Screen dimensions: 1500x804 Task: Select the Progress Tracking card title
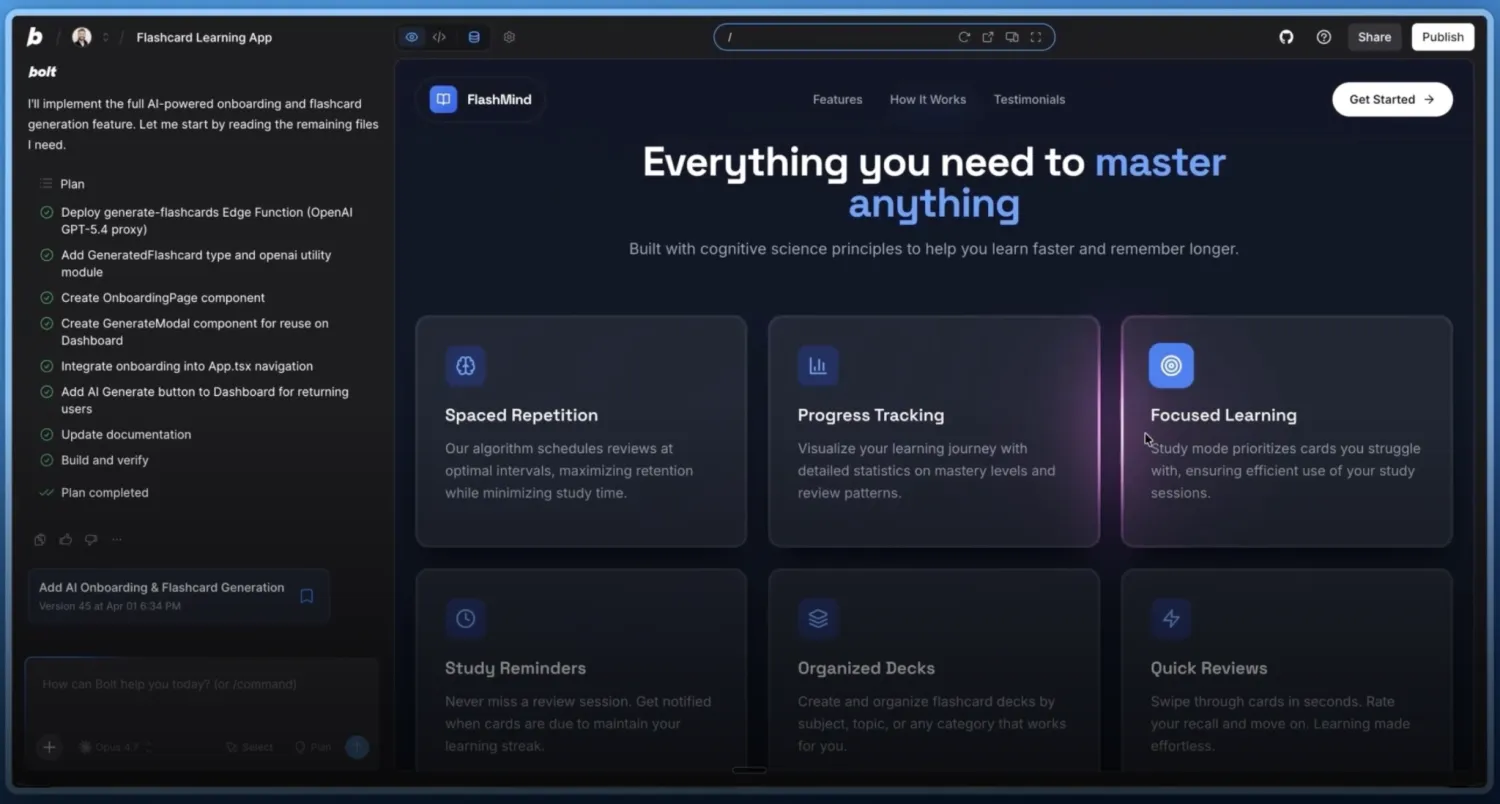pyautogui.click(x=870, y=415)
